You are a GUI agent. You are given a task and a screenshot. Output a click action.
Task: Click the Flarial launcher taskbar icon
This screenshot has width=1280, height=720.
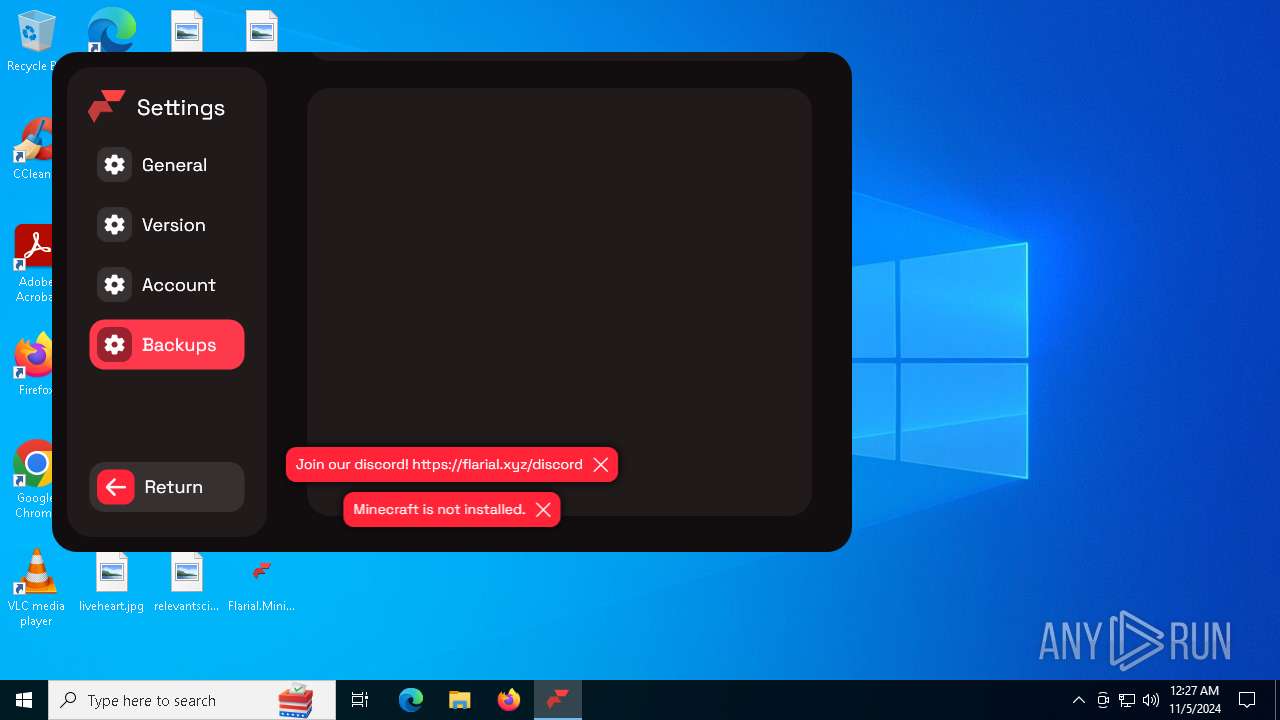[x=558, y=700]
